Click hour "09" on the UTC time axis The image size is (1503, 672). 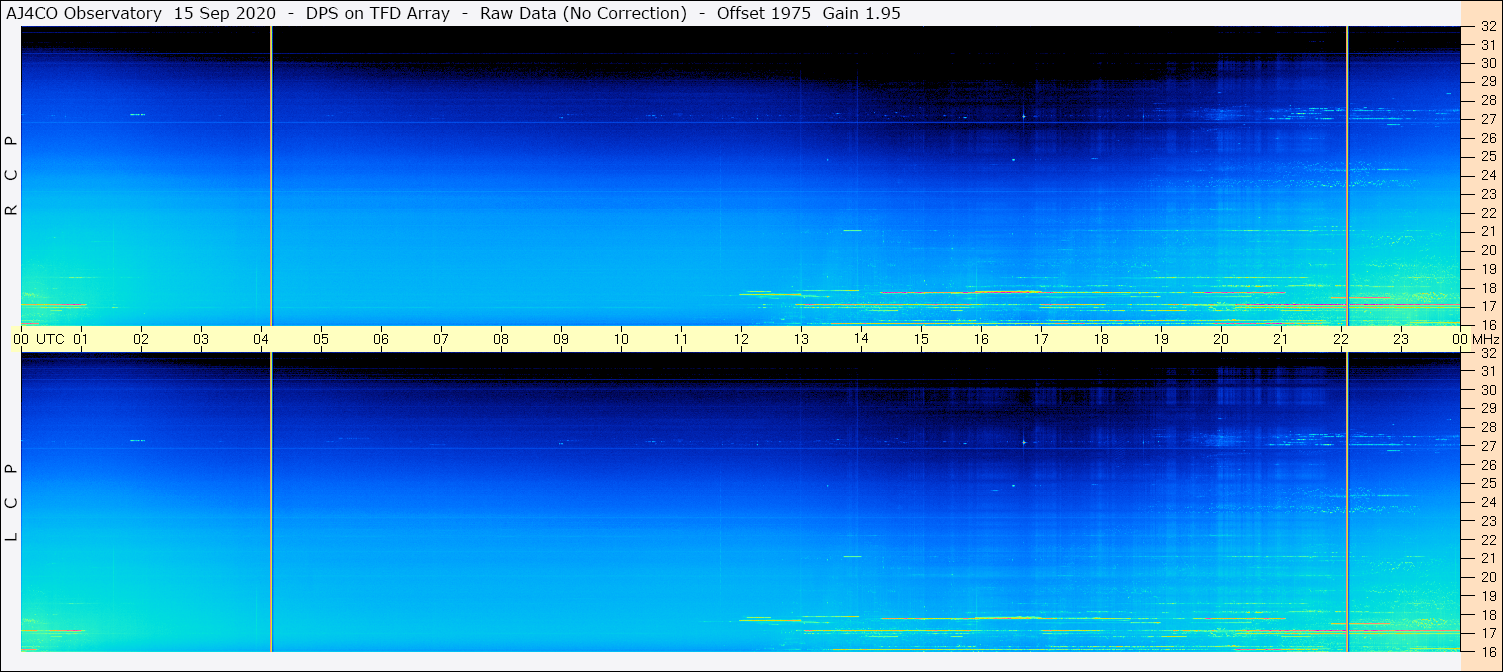coord(561,339)
